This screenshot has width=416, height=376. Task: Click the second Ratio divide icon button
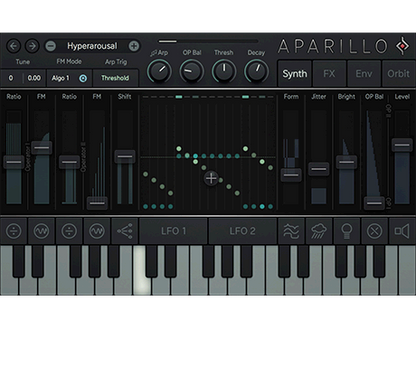coord(69,231)
